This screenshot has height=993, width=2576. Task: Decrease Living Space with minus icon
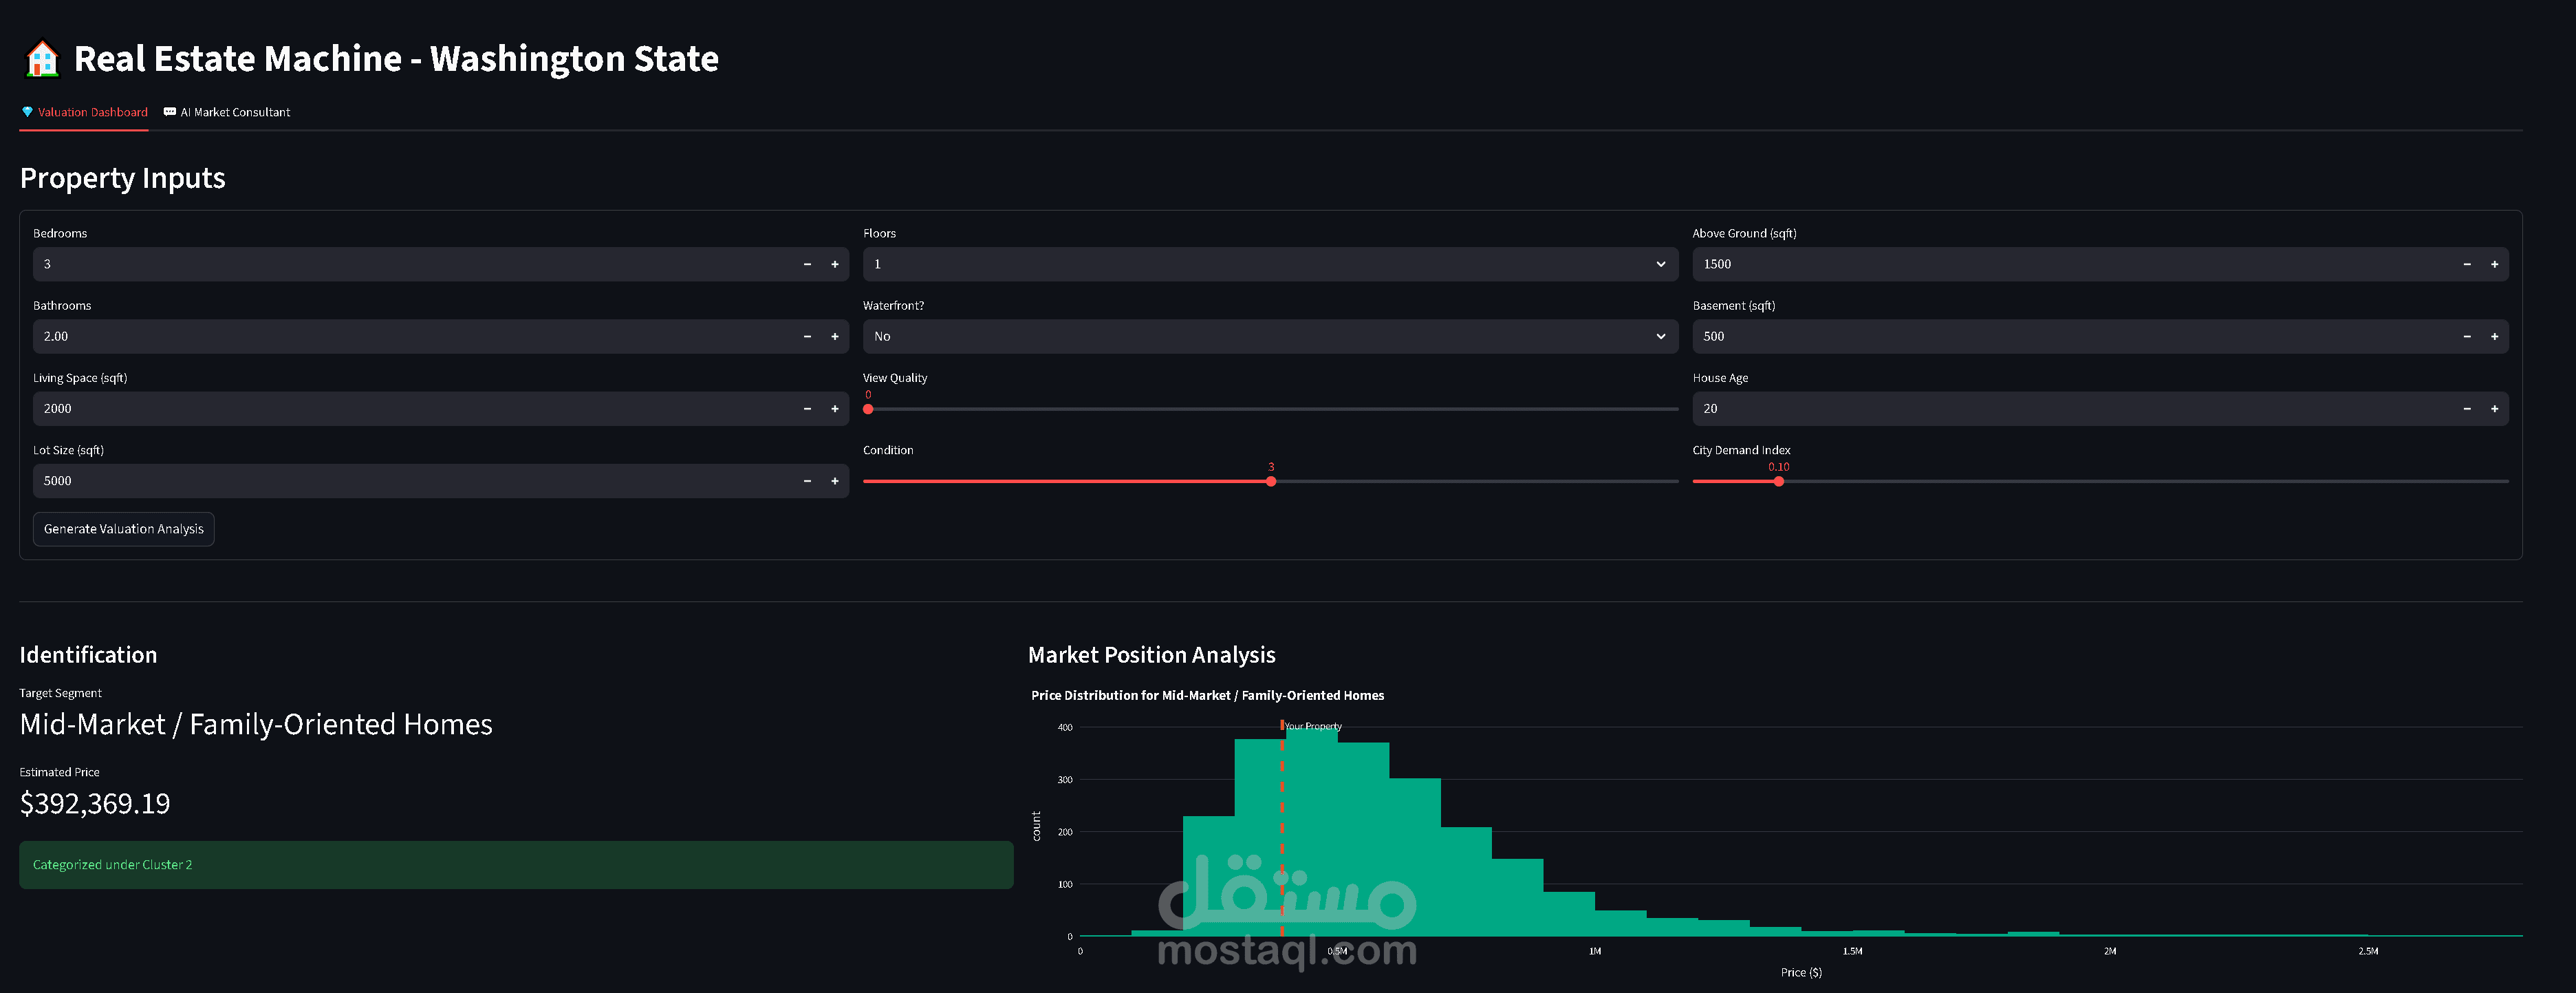(807, 408)
